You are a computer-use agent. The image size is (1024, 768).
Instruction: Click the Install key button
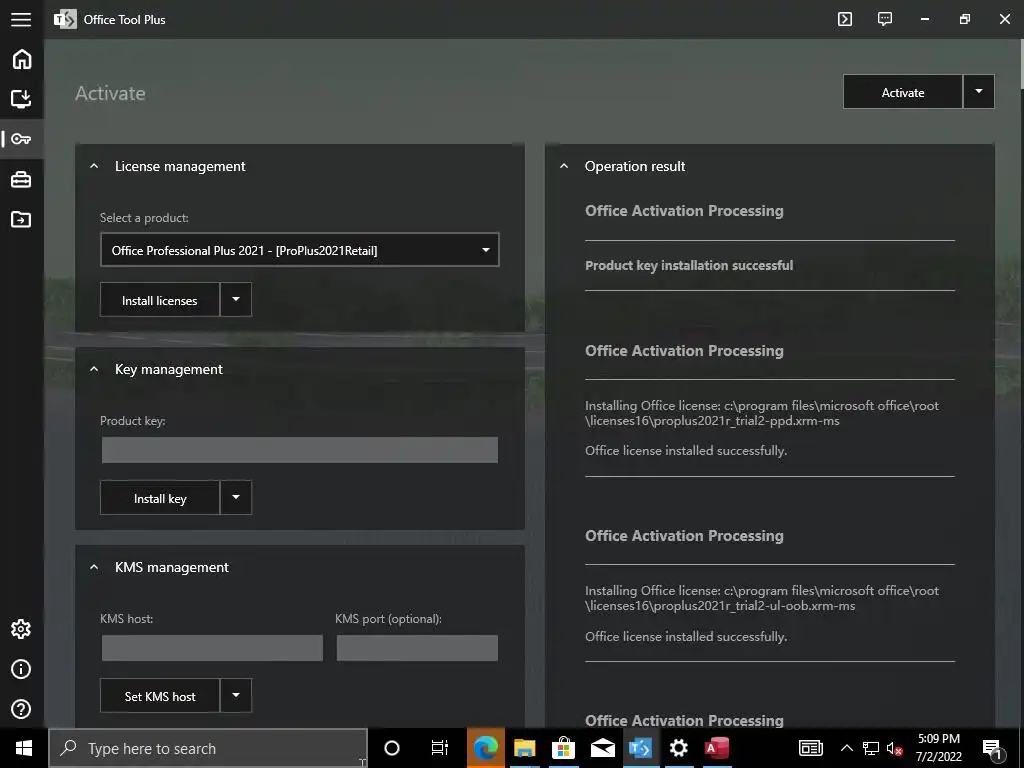[x=159, y=498]
